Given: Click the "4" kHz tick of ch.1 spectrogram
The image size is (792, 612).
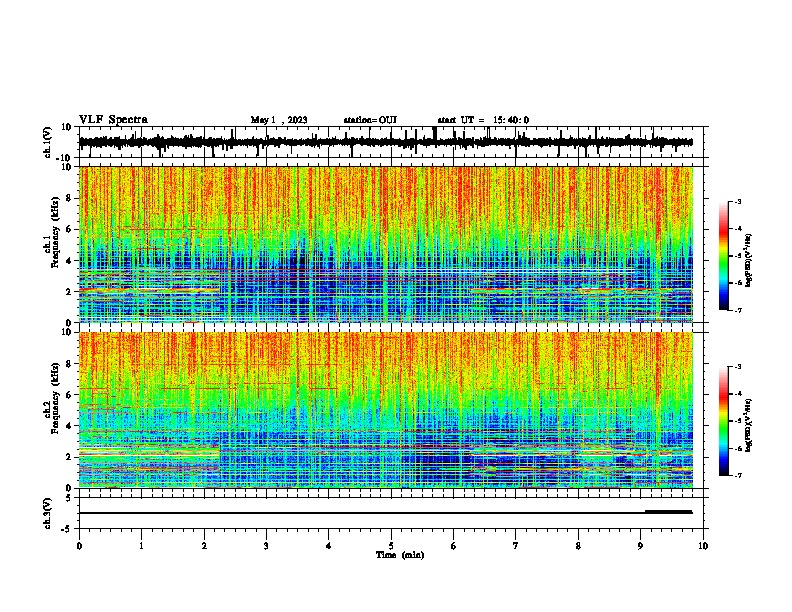Looking at the screenshot, I should coord(68,261).
